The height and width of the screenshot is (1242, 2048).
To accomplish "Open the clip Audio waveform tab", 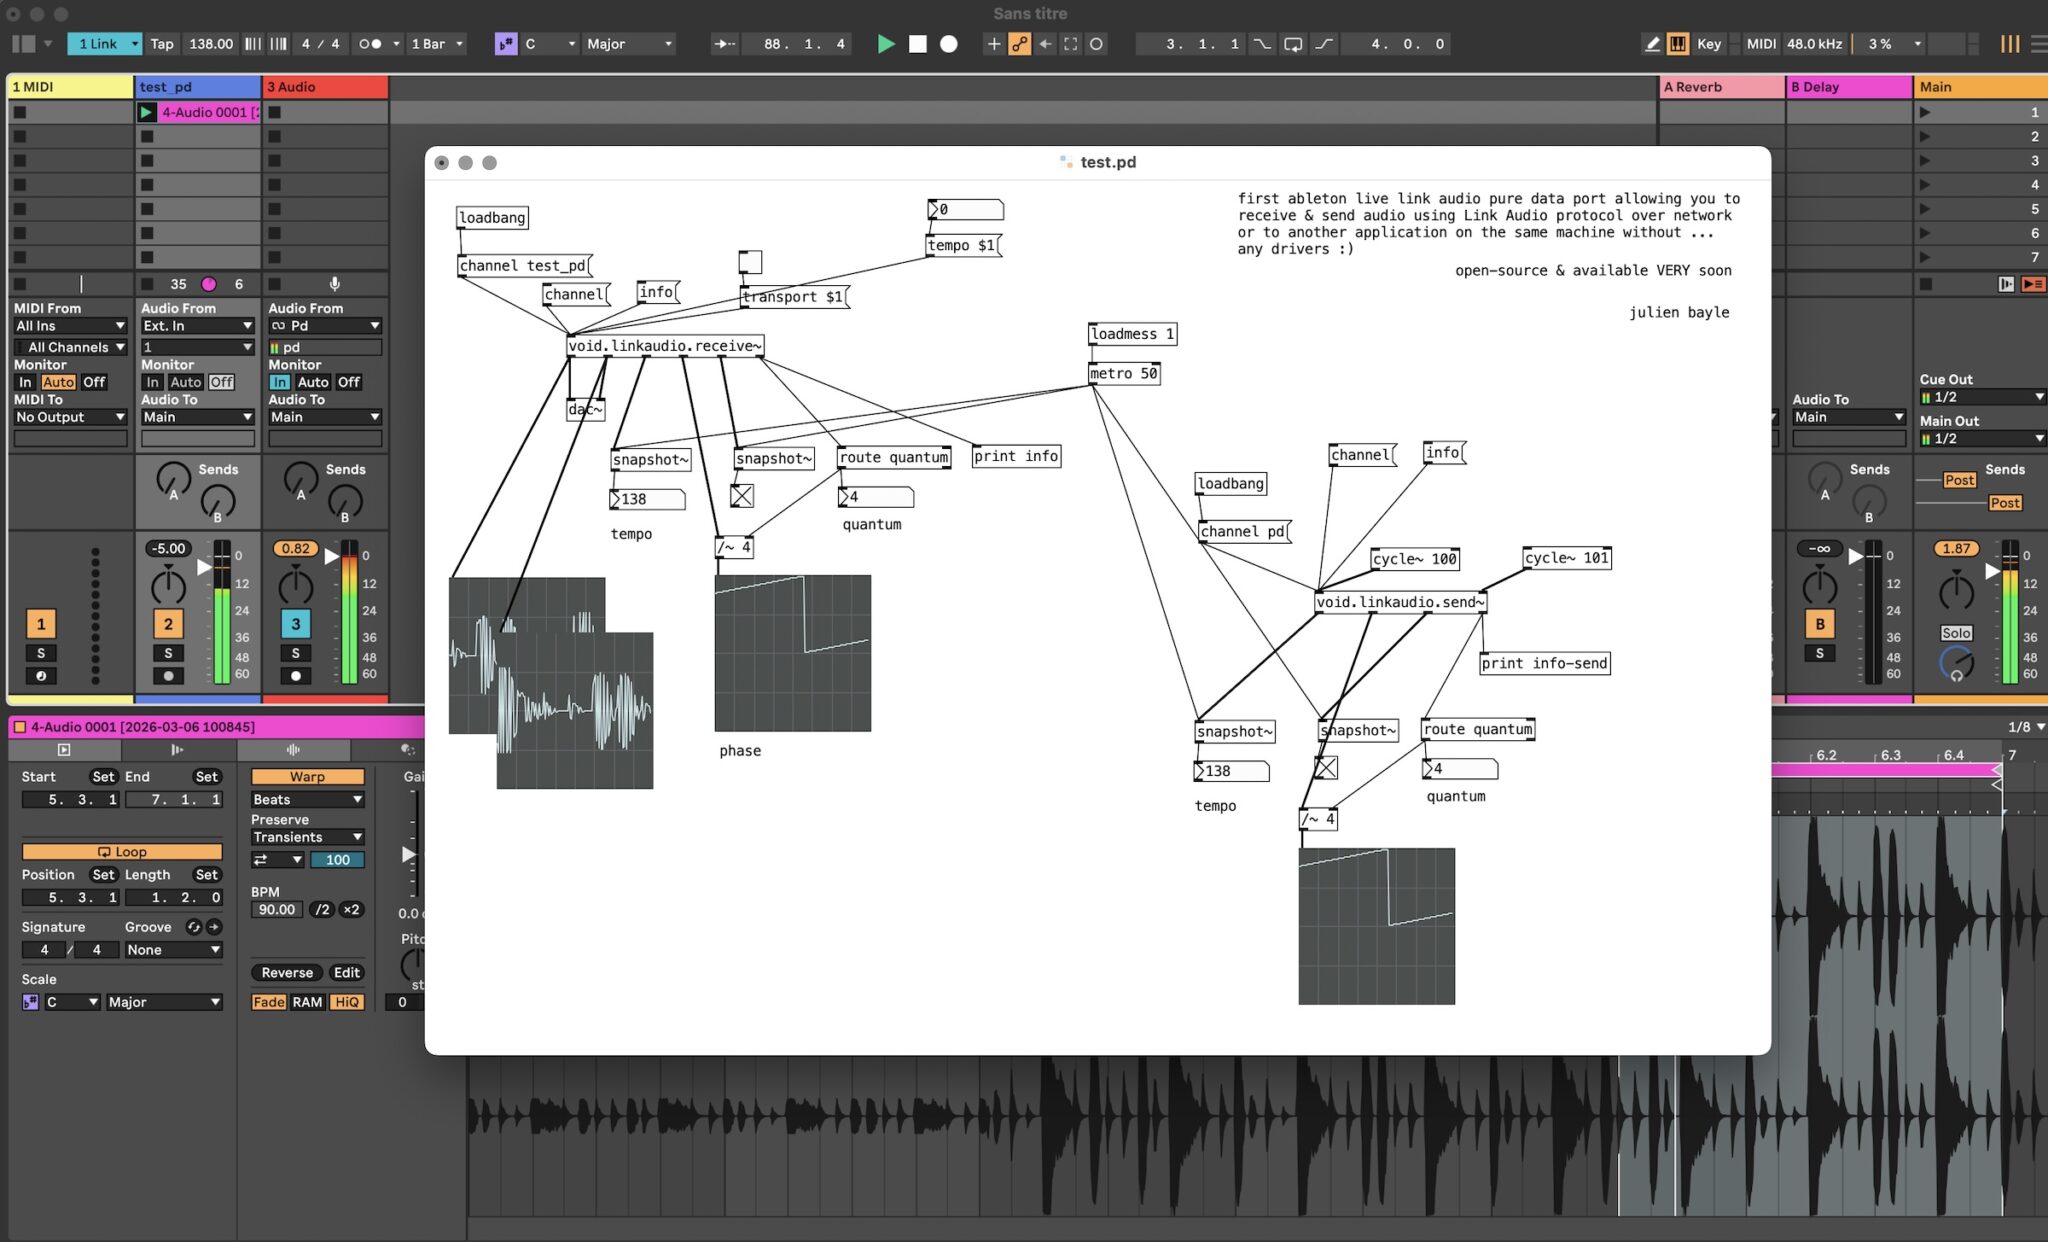I will pos(292,750).
